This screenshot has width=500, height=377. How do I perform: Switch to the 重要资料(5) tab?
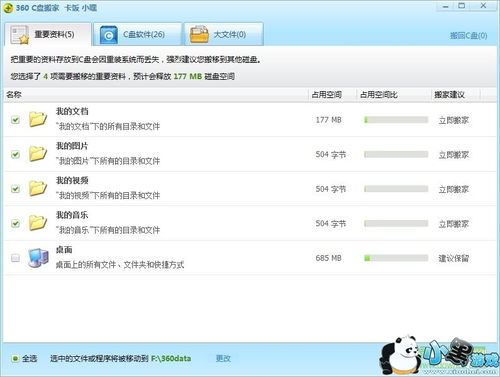coord(48,35)
